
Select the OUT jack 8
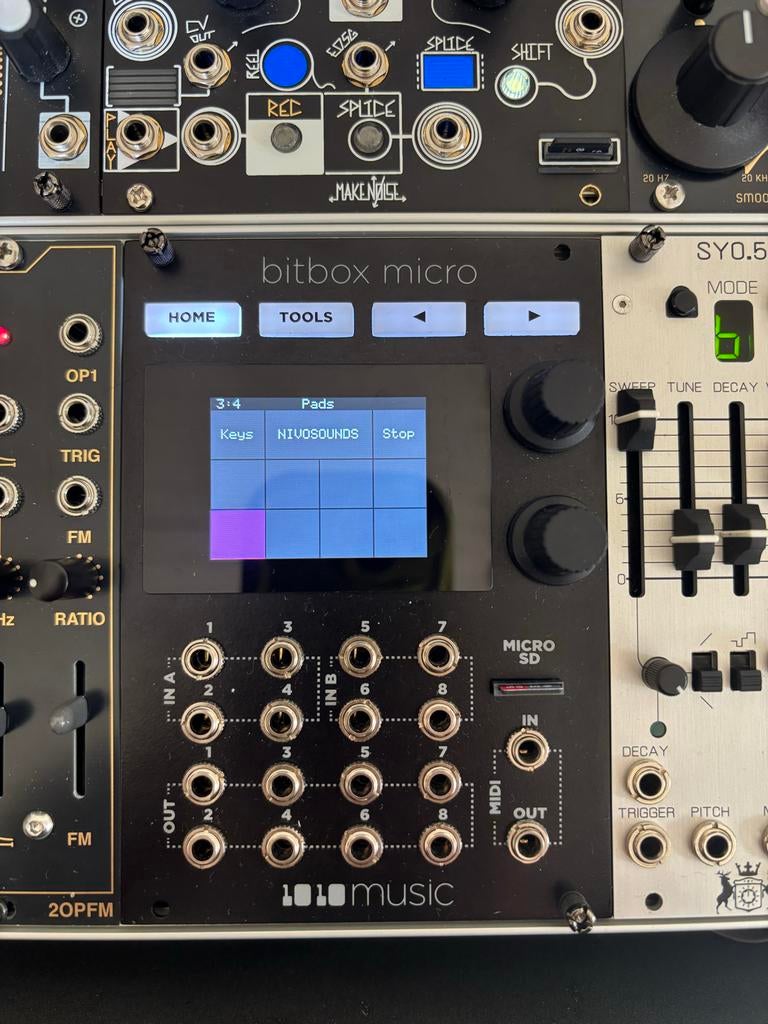[x=440, y=844]
